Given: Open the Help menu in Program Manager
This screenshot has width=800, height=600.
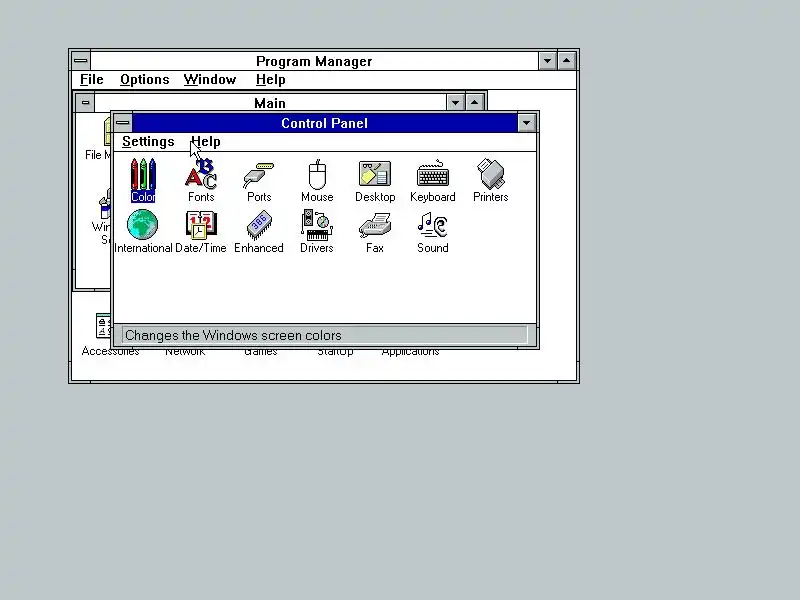Looking at the screenshot, I should (270, 80).
